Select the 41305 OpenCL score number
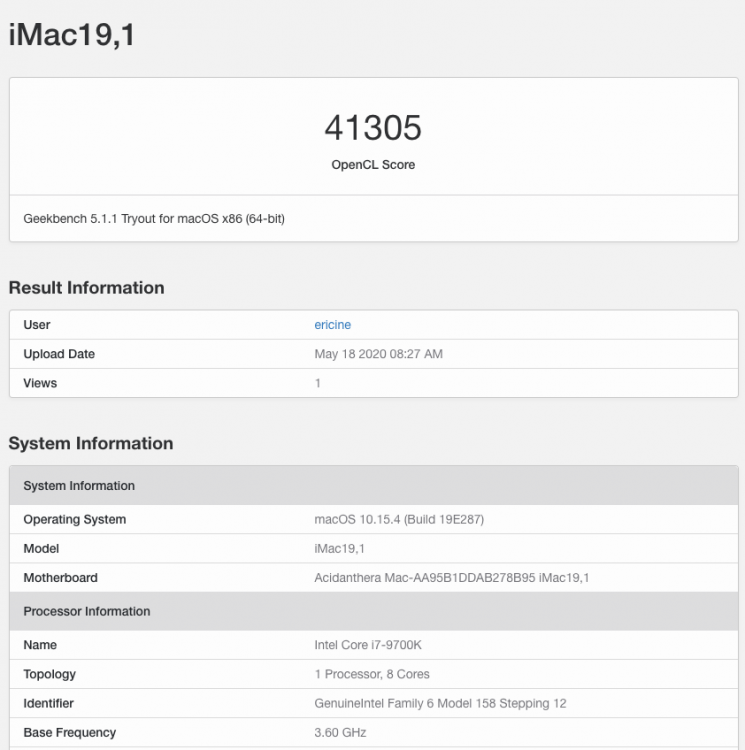Viewport: 745px width, 750px height. [373, 128]
